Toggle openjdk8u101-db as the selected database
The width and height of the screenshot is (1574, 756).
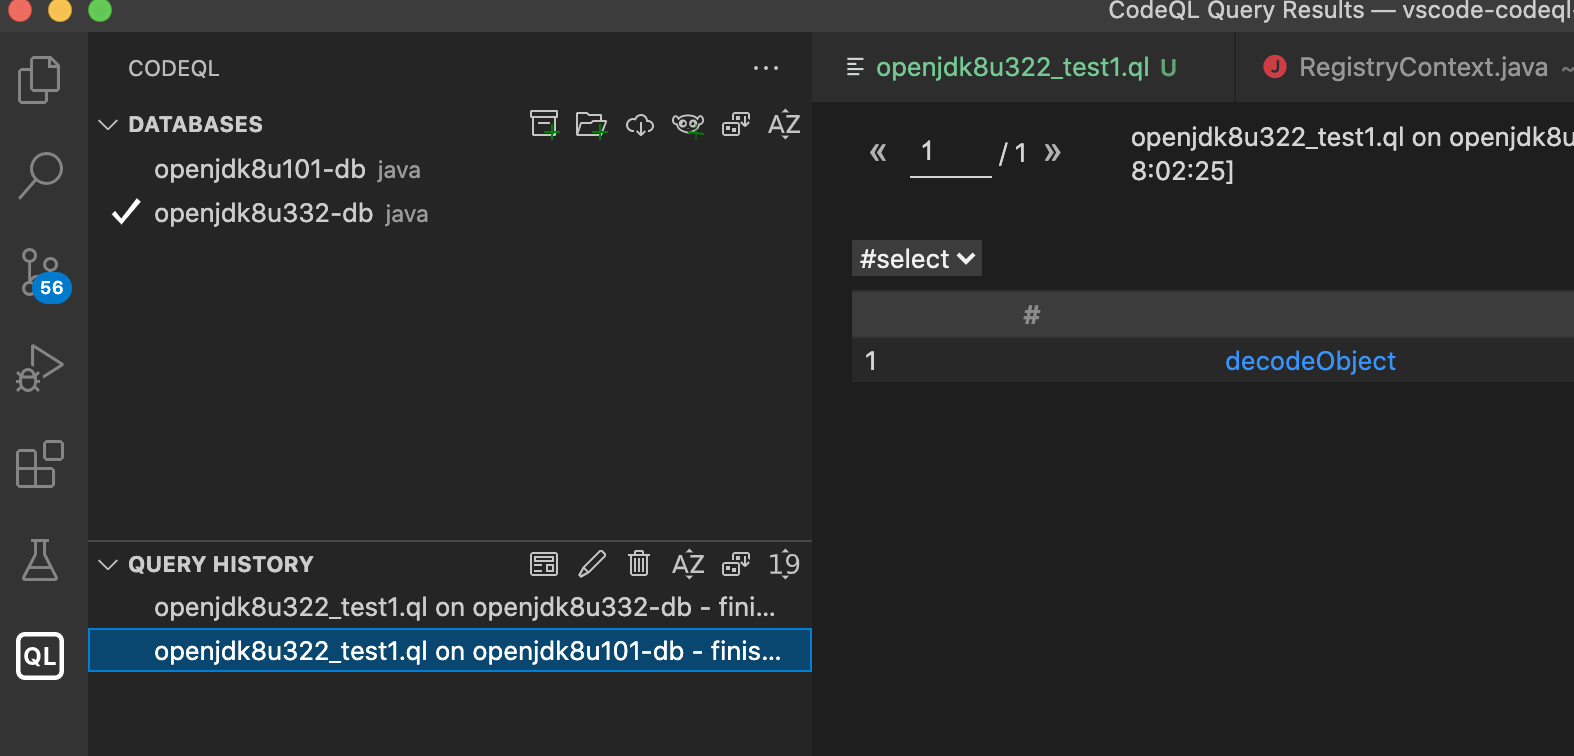(260, 169)
